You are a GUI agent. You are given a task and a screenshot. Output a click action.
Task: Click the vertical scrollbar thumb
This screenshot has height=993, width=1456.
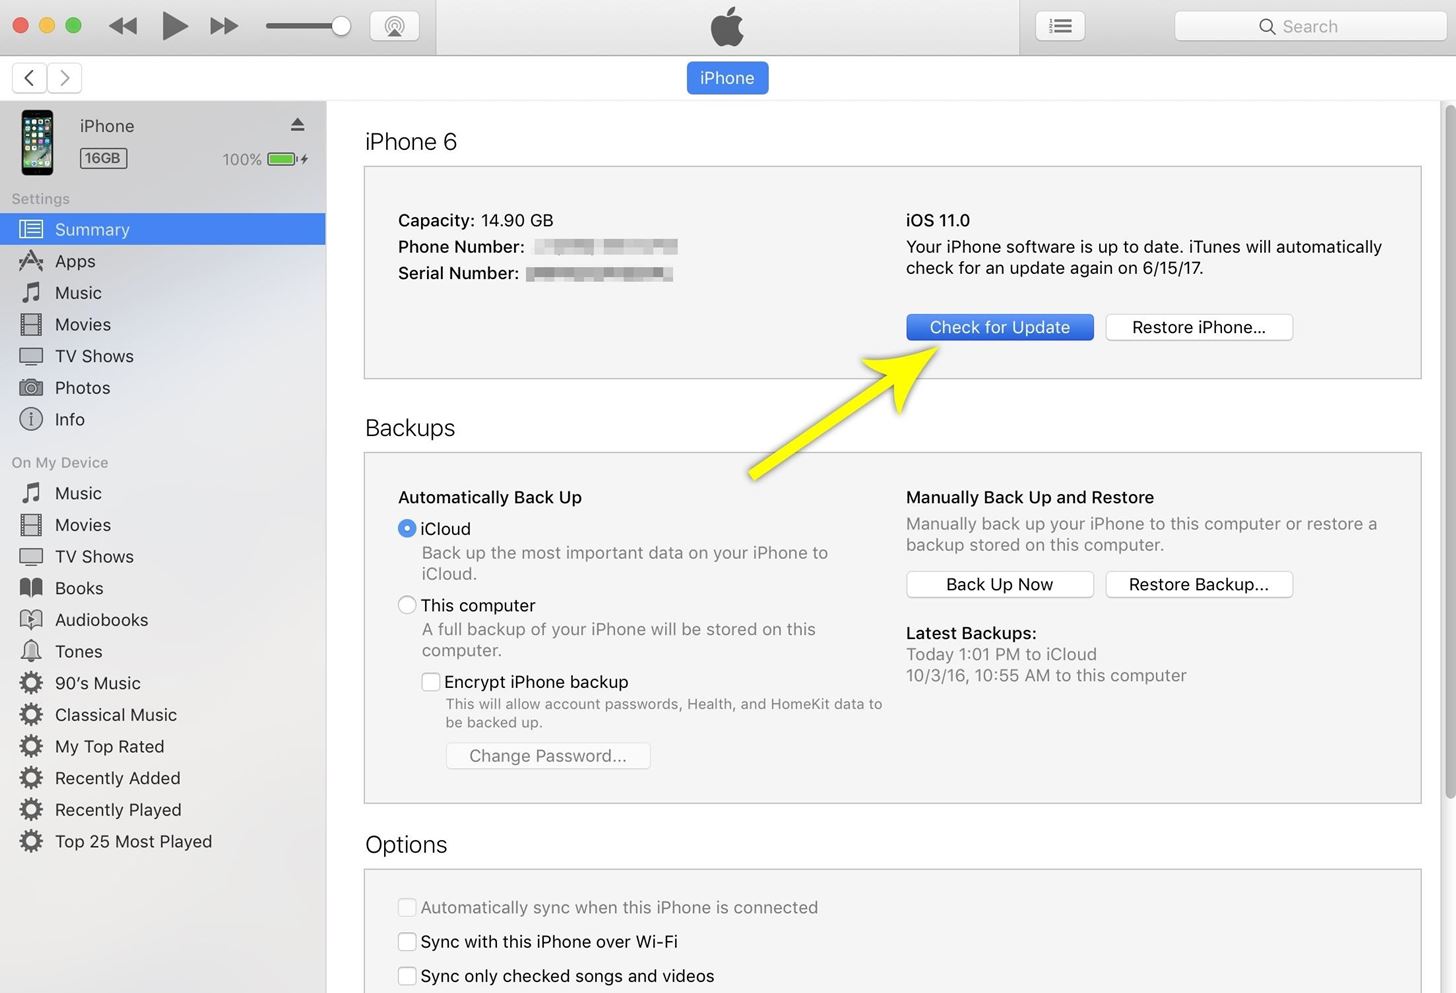pos(1450,450)
